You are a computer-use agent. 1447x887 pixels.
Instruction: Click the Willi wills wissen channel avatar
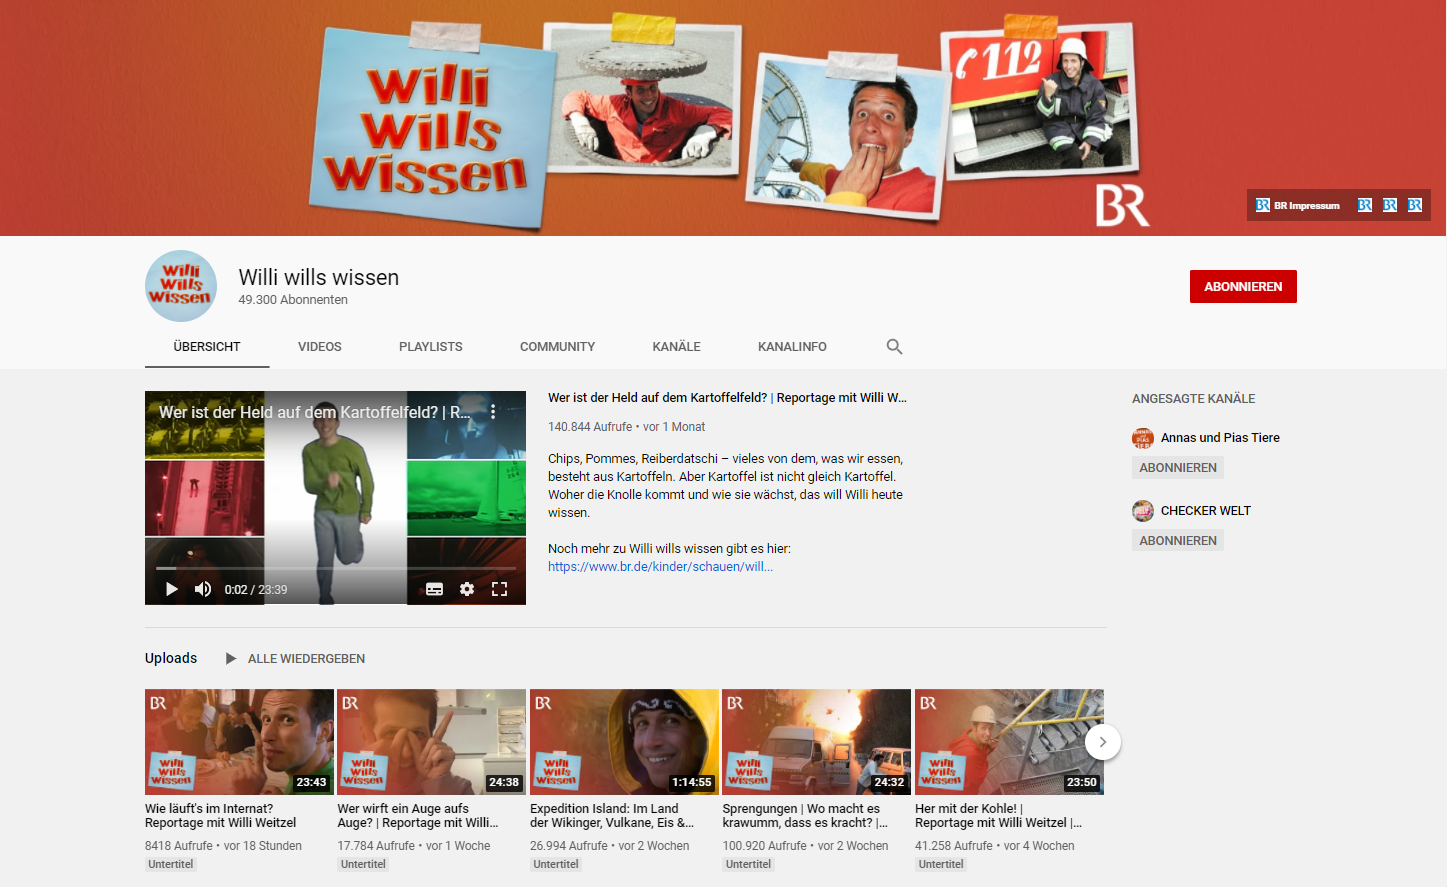[x=181, y=286]
